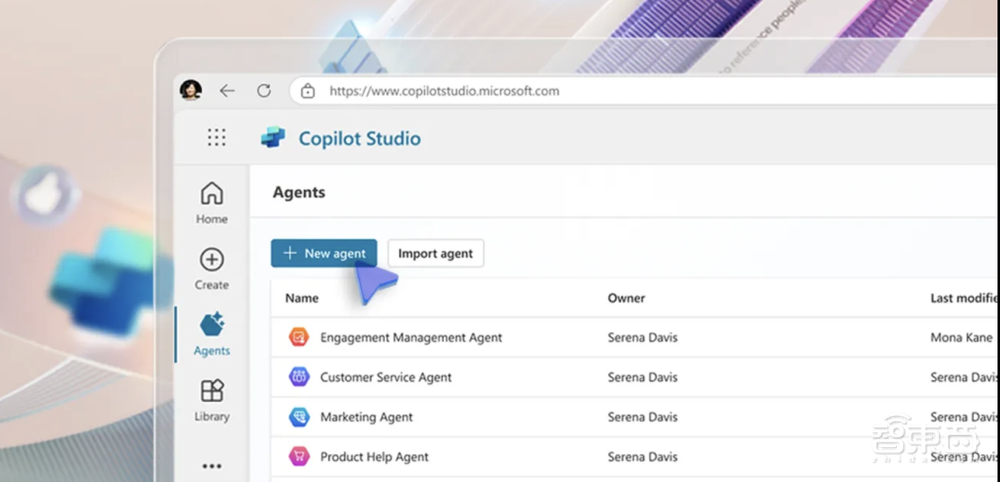The image size is (1000, 482).
Task: Click the Agents page heading
Action: (299, 192)
